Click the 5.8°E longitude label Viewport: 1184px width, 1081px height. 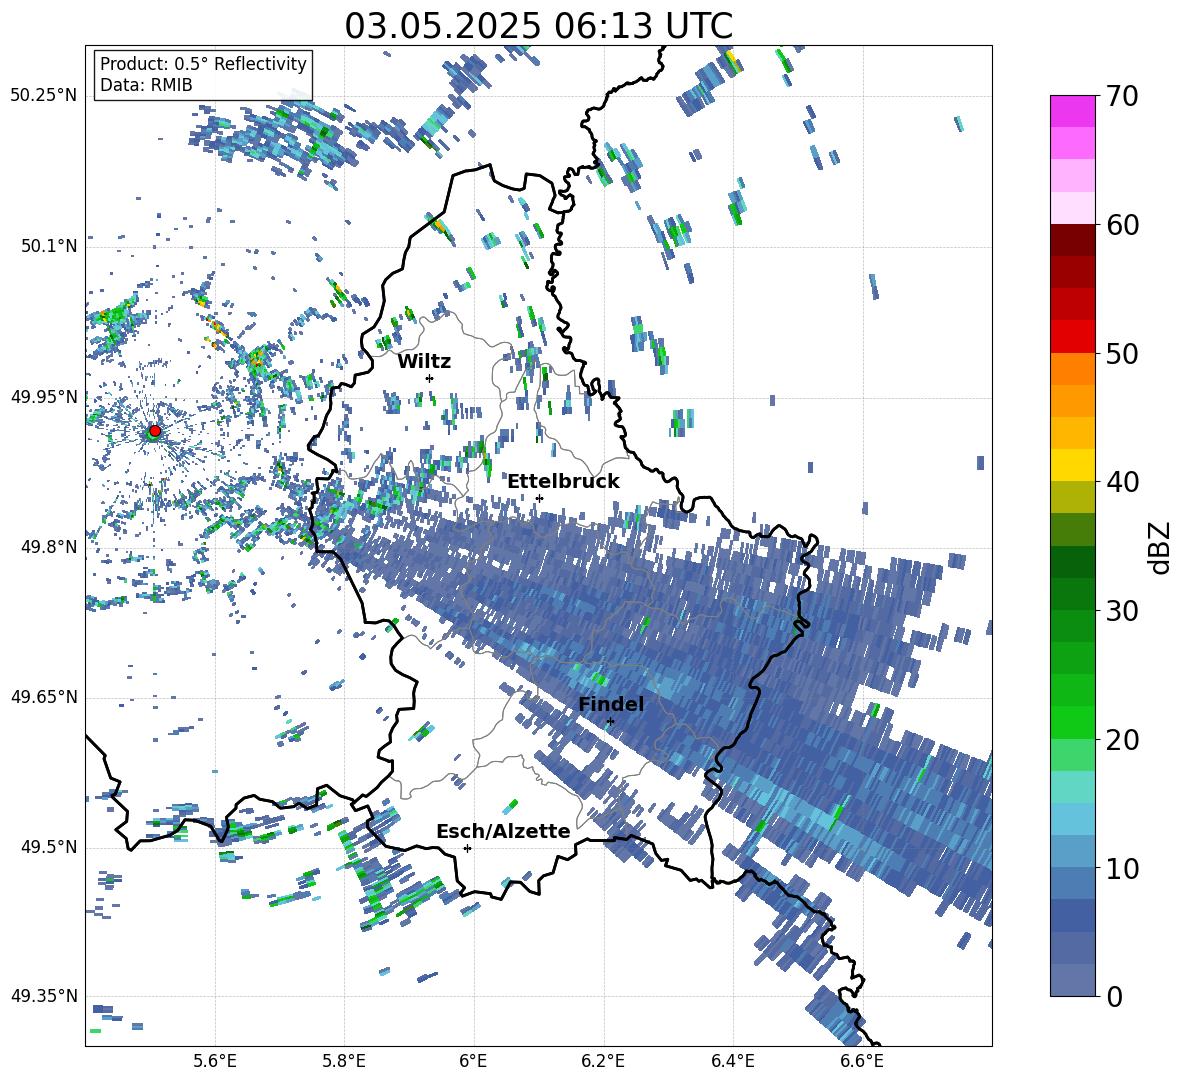[344, 1061]
